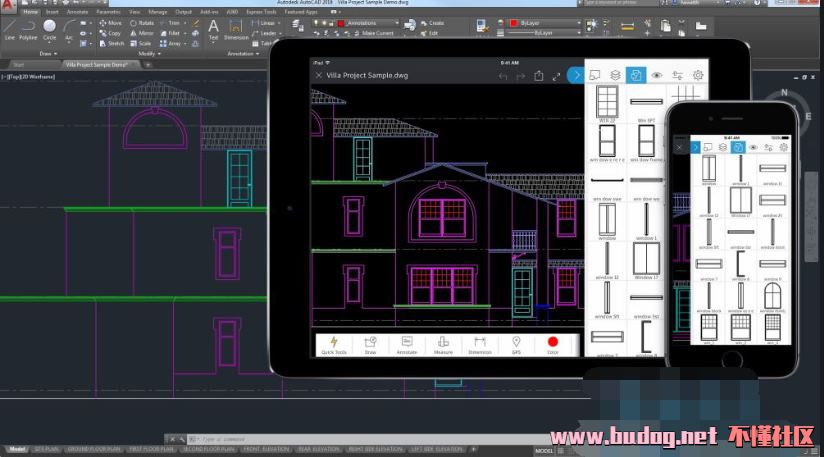
Task: Collapse the iPhone panel with blue arrow
Action: [x=695, y=148]
